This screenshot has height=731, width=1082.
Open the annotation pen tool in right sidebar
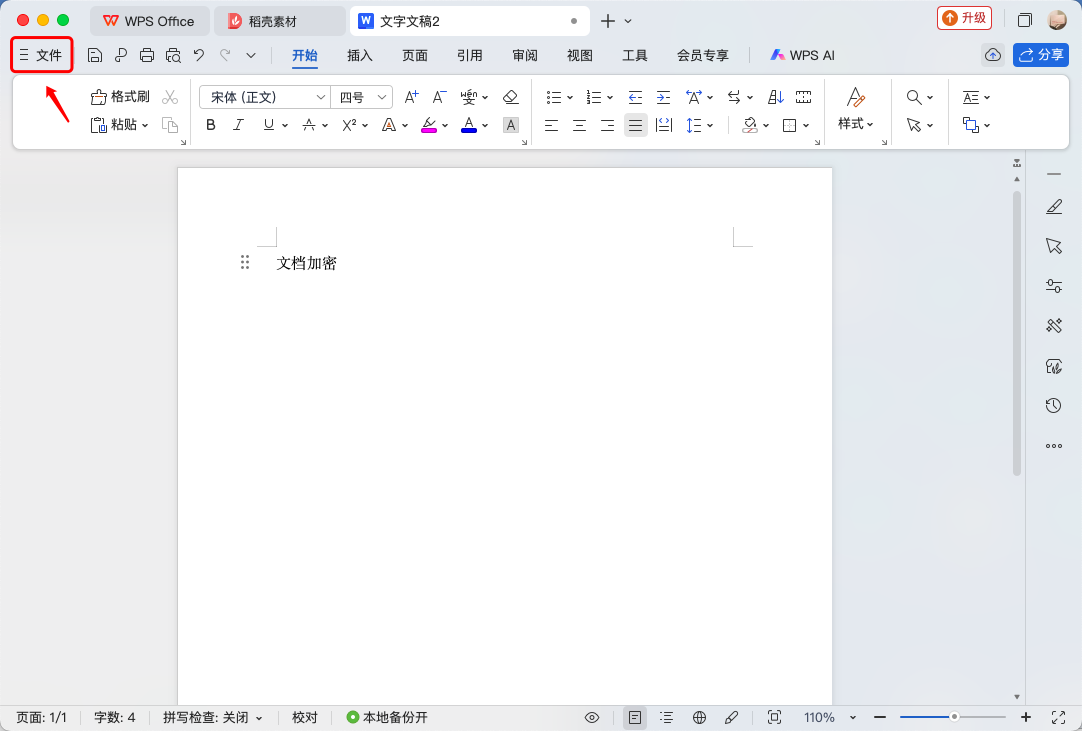click(x=1054, y=206)
